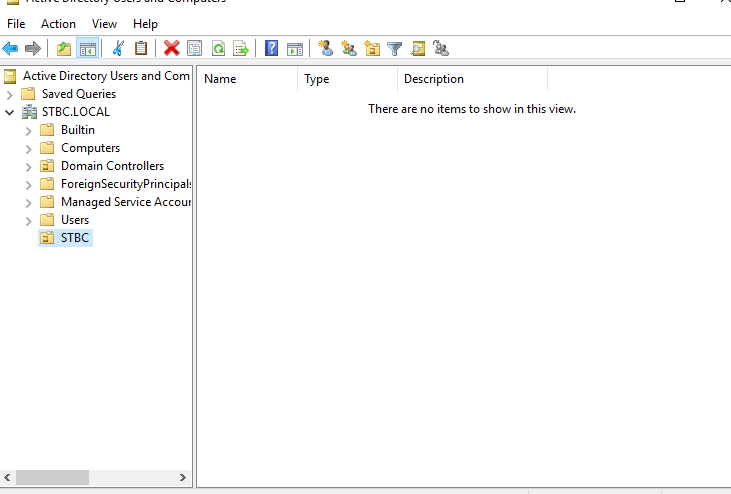Paste using the clipboard icon
This screenshot has width=731, height=494.
141,48
